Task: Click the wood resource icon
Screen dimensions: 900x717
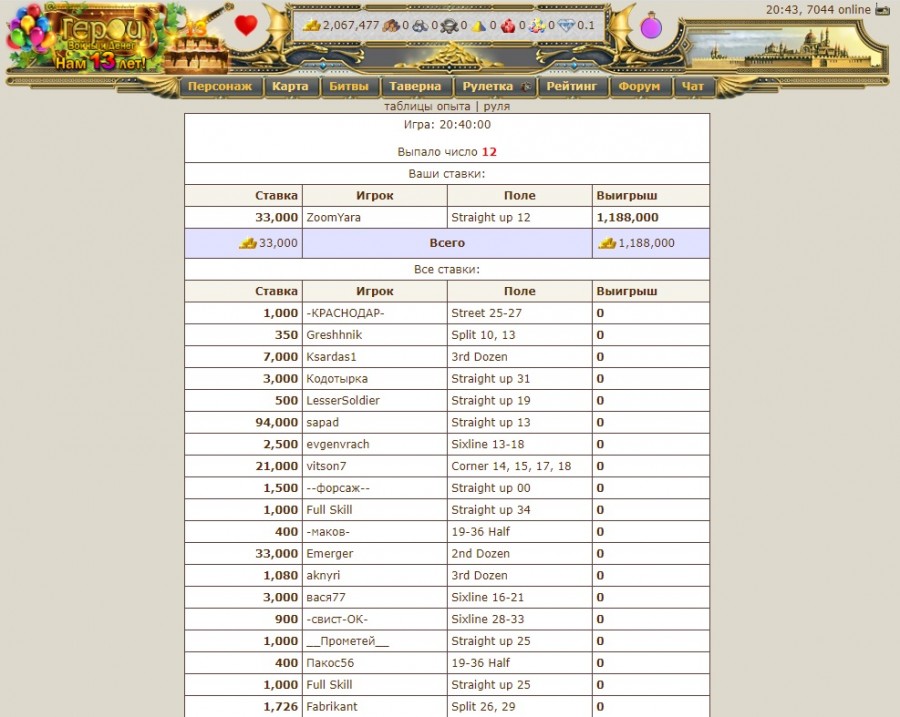Action: pyautogui.click(x=391, y=25)
